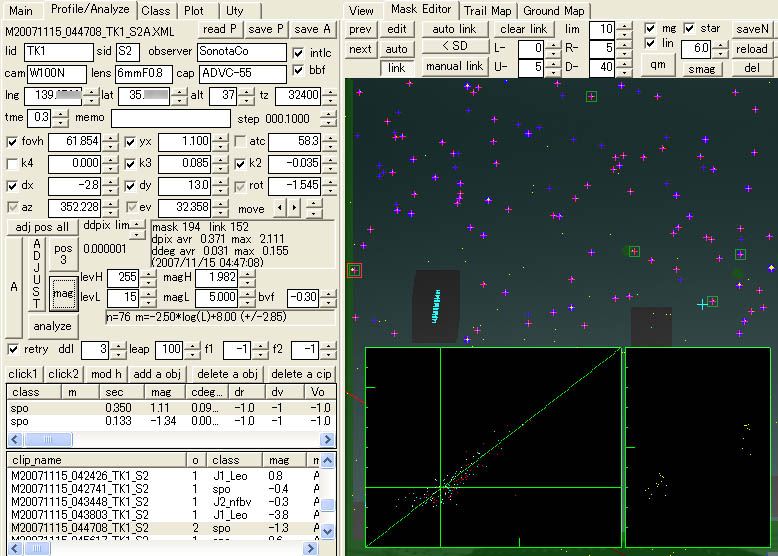Click the green boxed star near the top of the sky view
This screenshot has height=556, width=778.
[591, 96]
